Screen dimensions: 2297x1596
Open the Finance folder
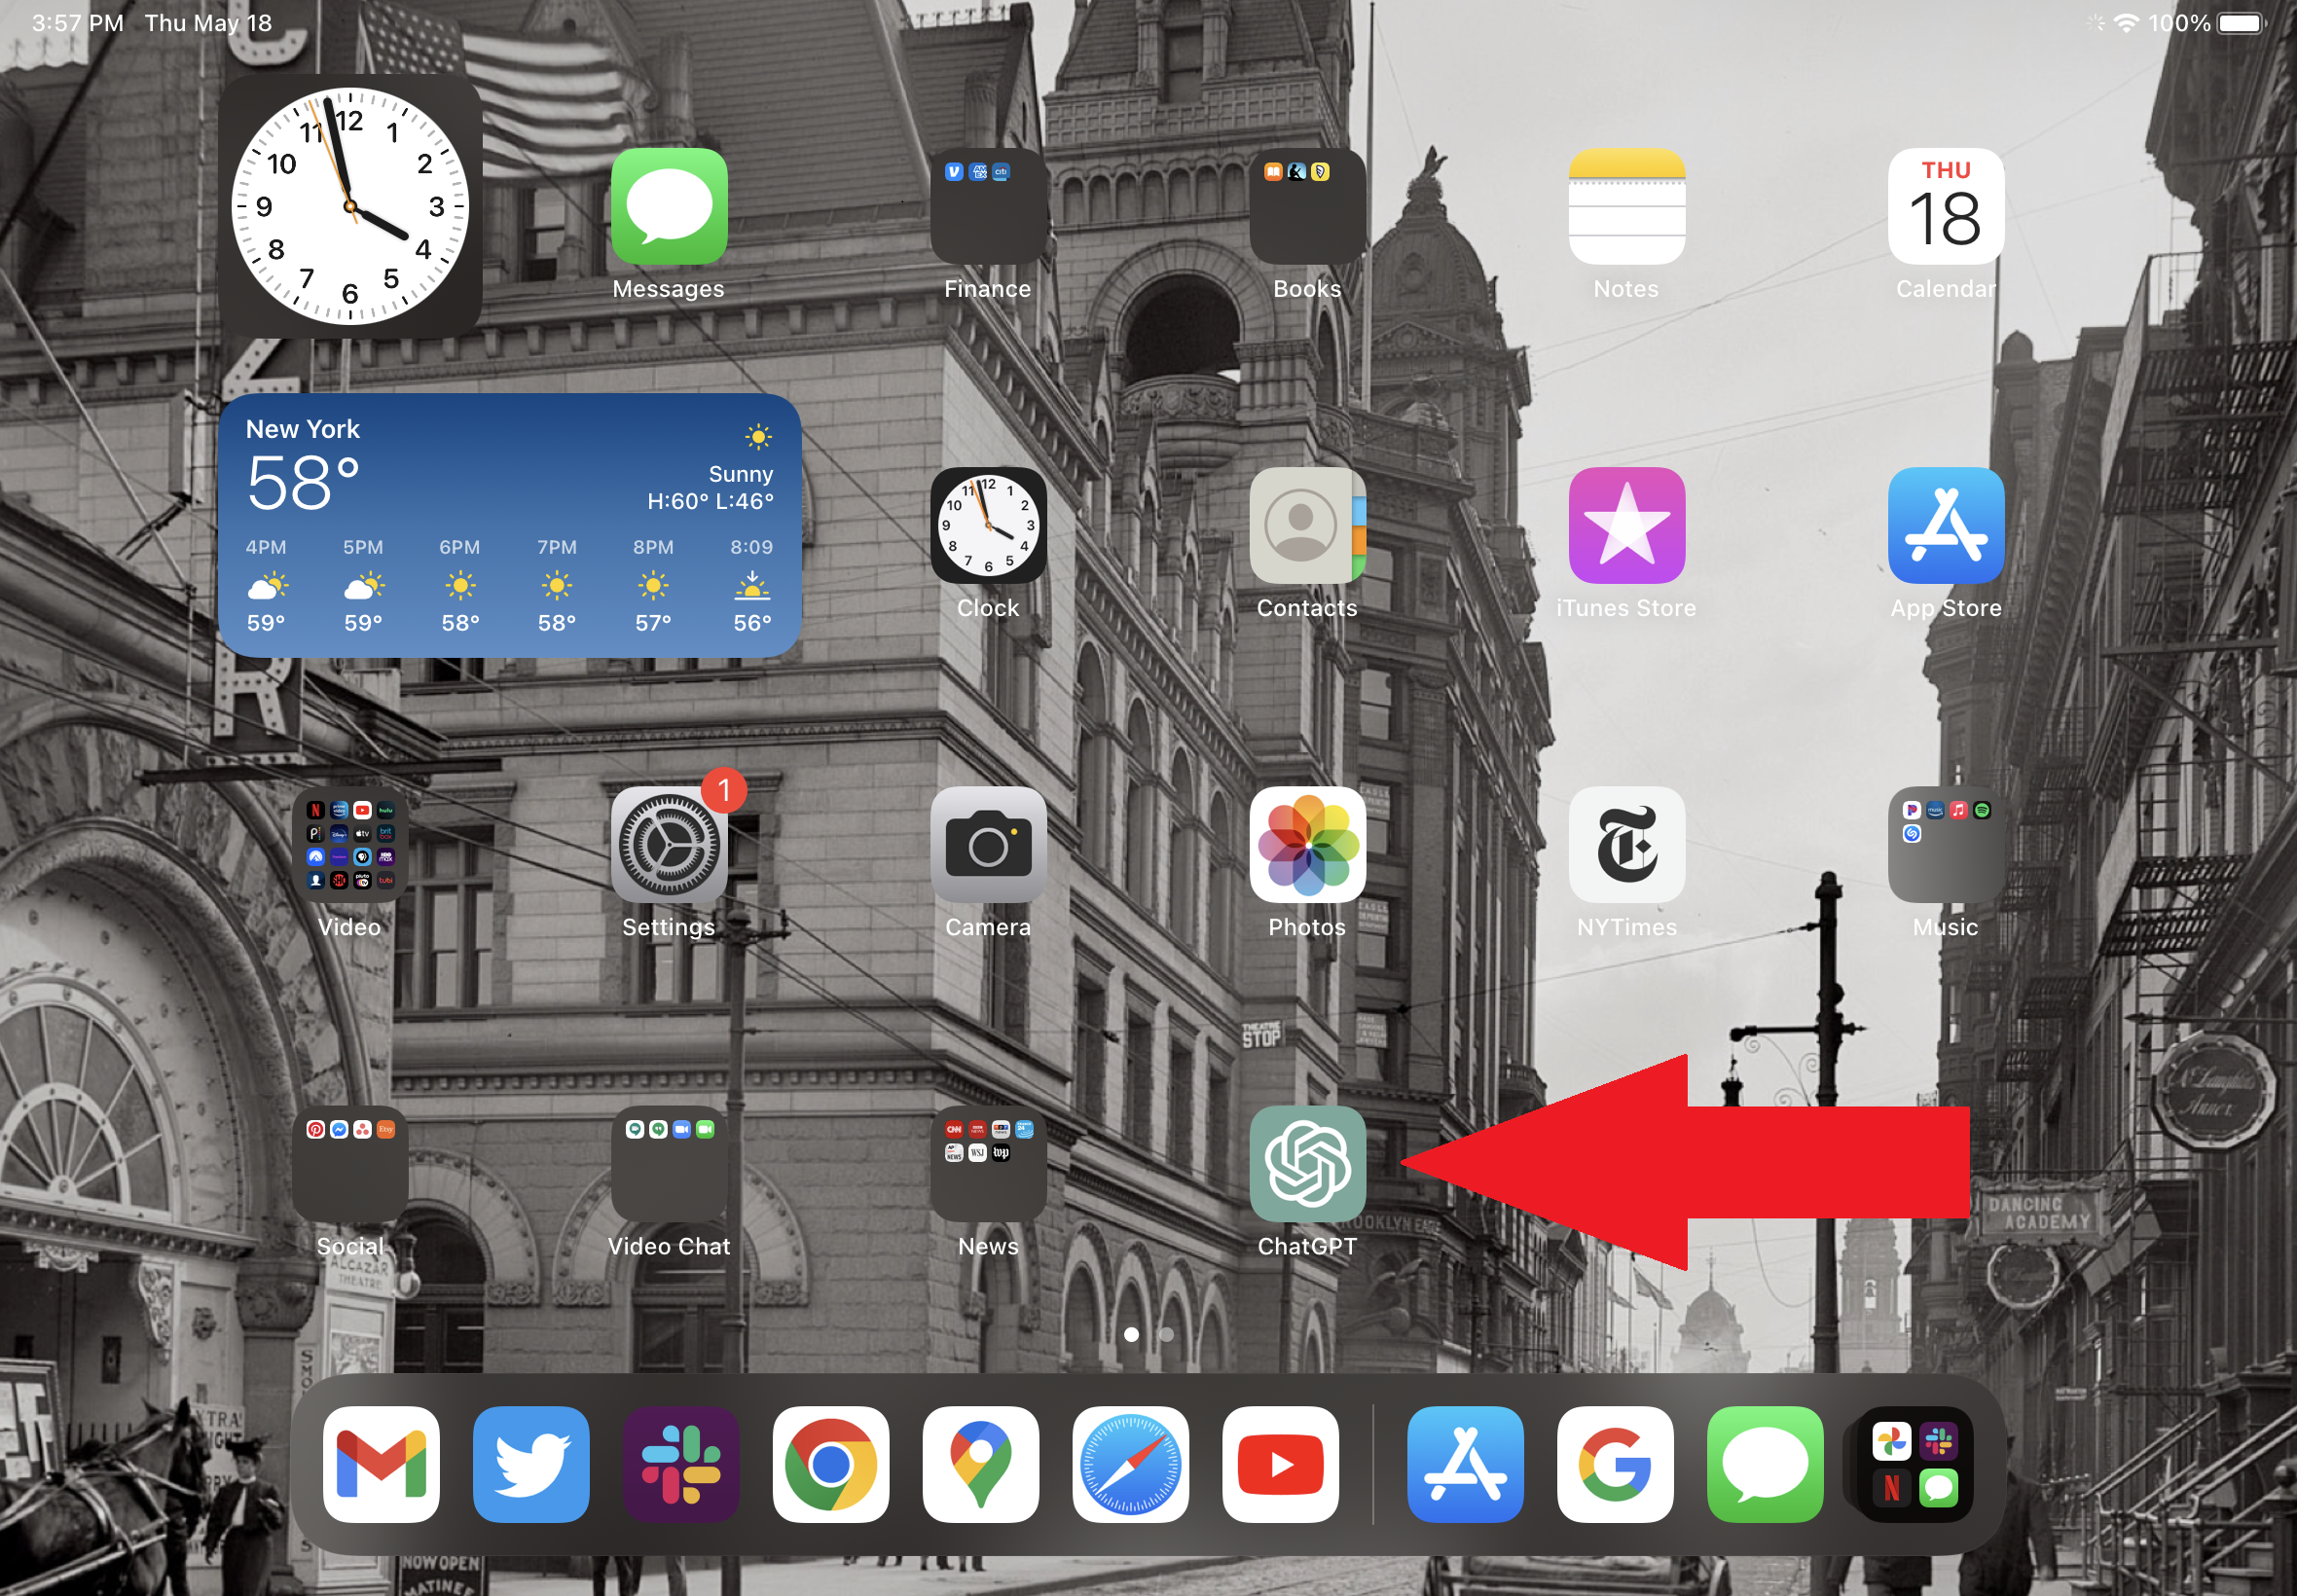[x=984, y=209]
